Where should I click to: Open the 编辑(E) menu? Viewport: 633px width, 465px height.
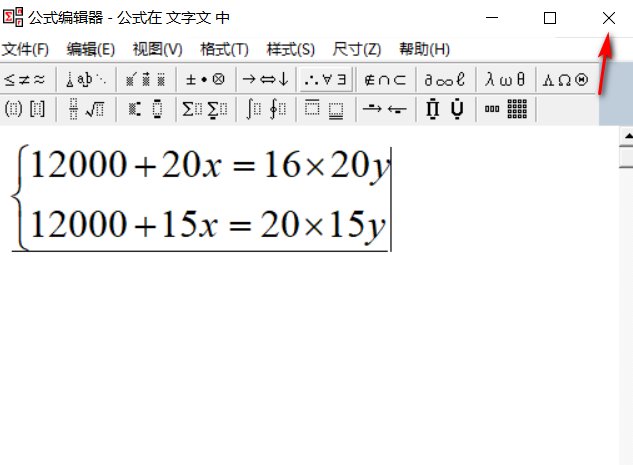tap(91, 49)
